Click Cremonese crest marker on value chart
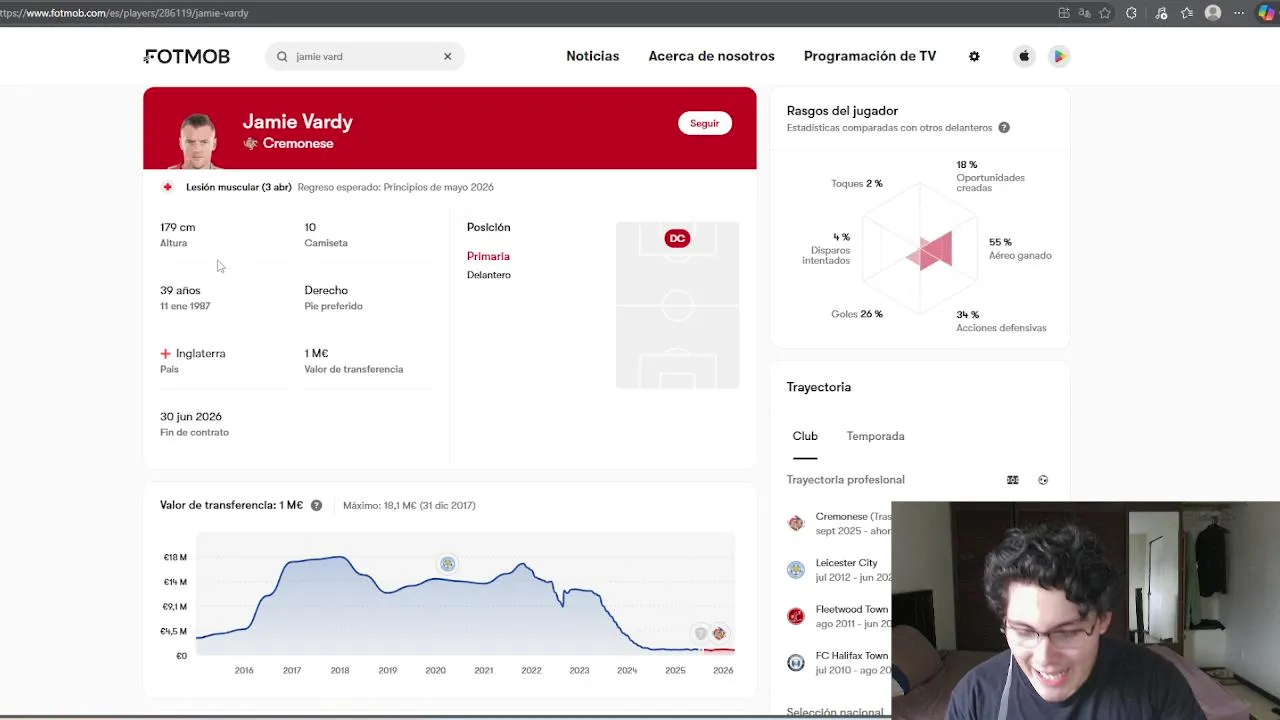 click(719, 633)
